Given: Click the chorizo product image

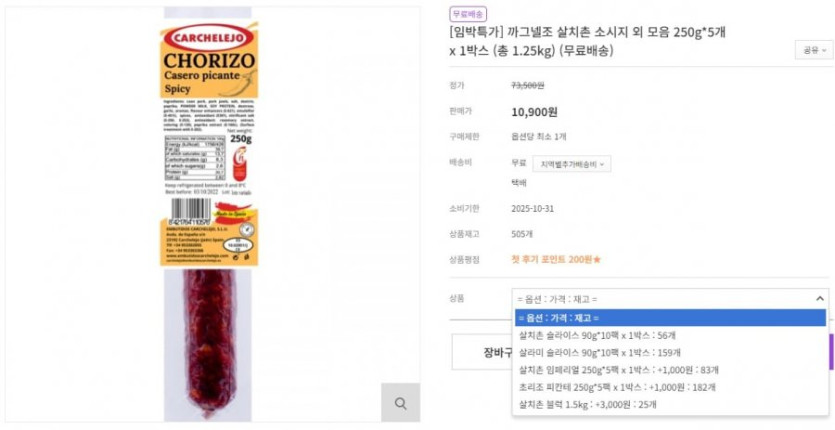Looking at the screenshot, I should click(x=210, y=214).
